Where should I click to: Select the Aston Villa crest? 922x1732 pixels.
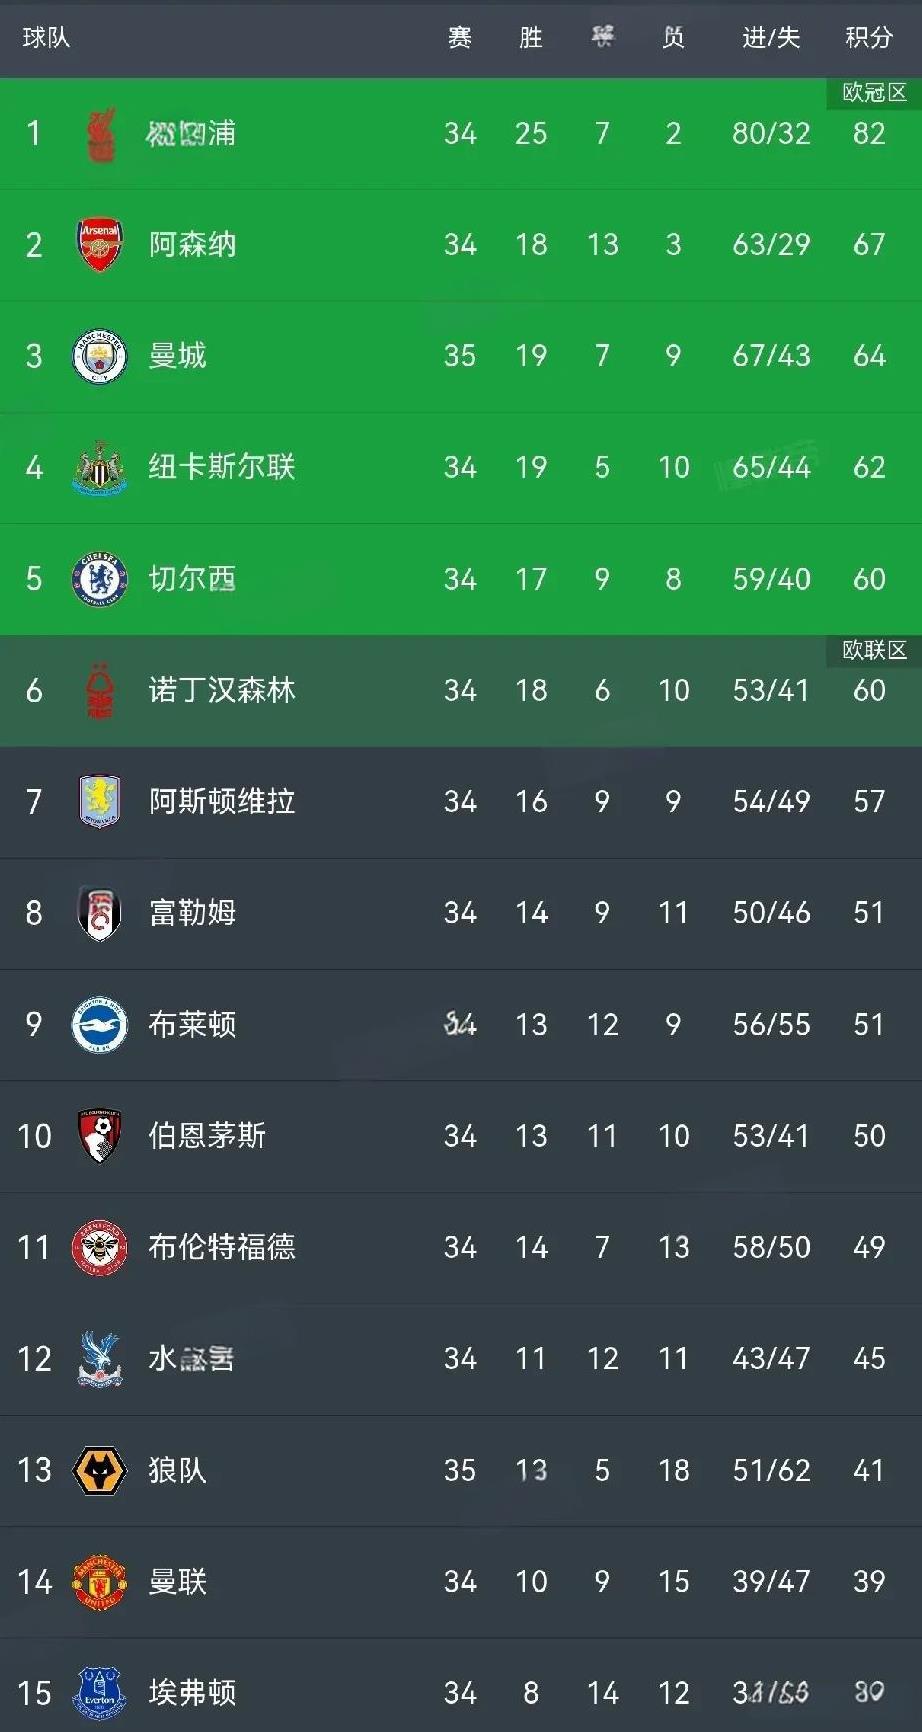(99, 802)
